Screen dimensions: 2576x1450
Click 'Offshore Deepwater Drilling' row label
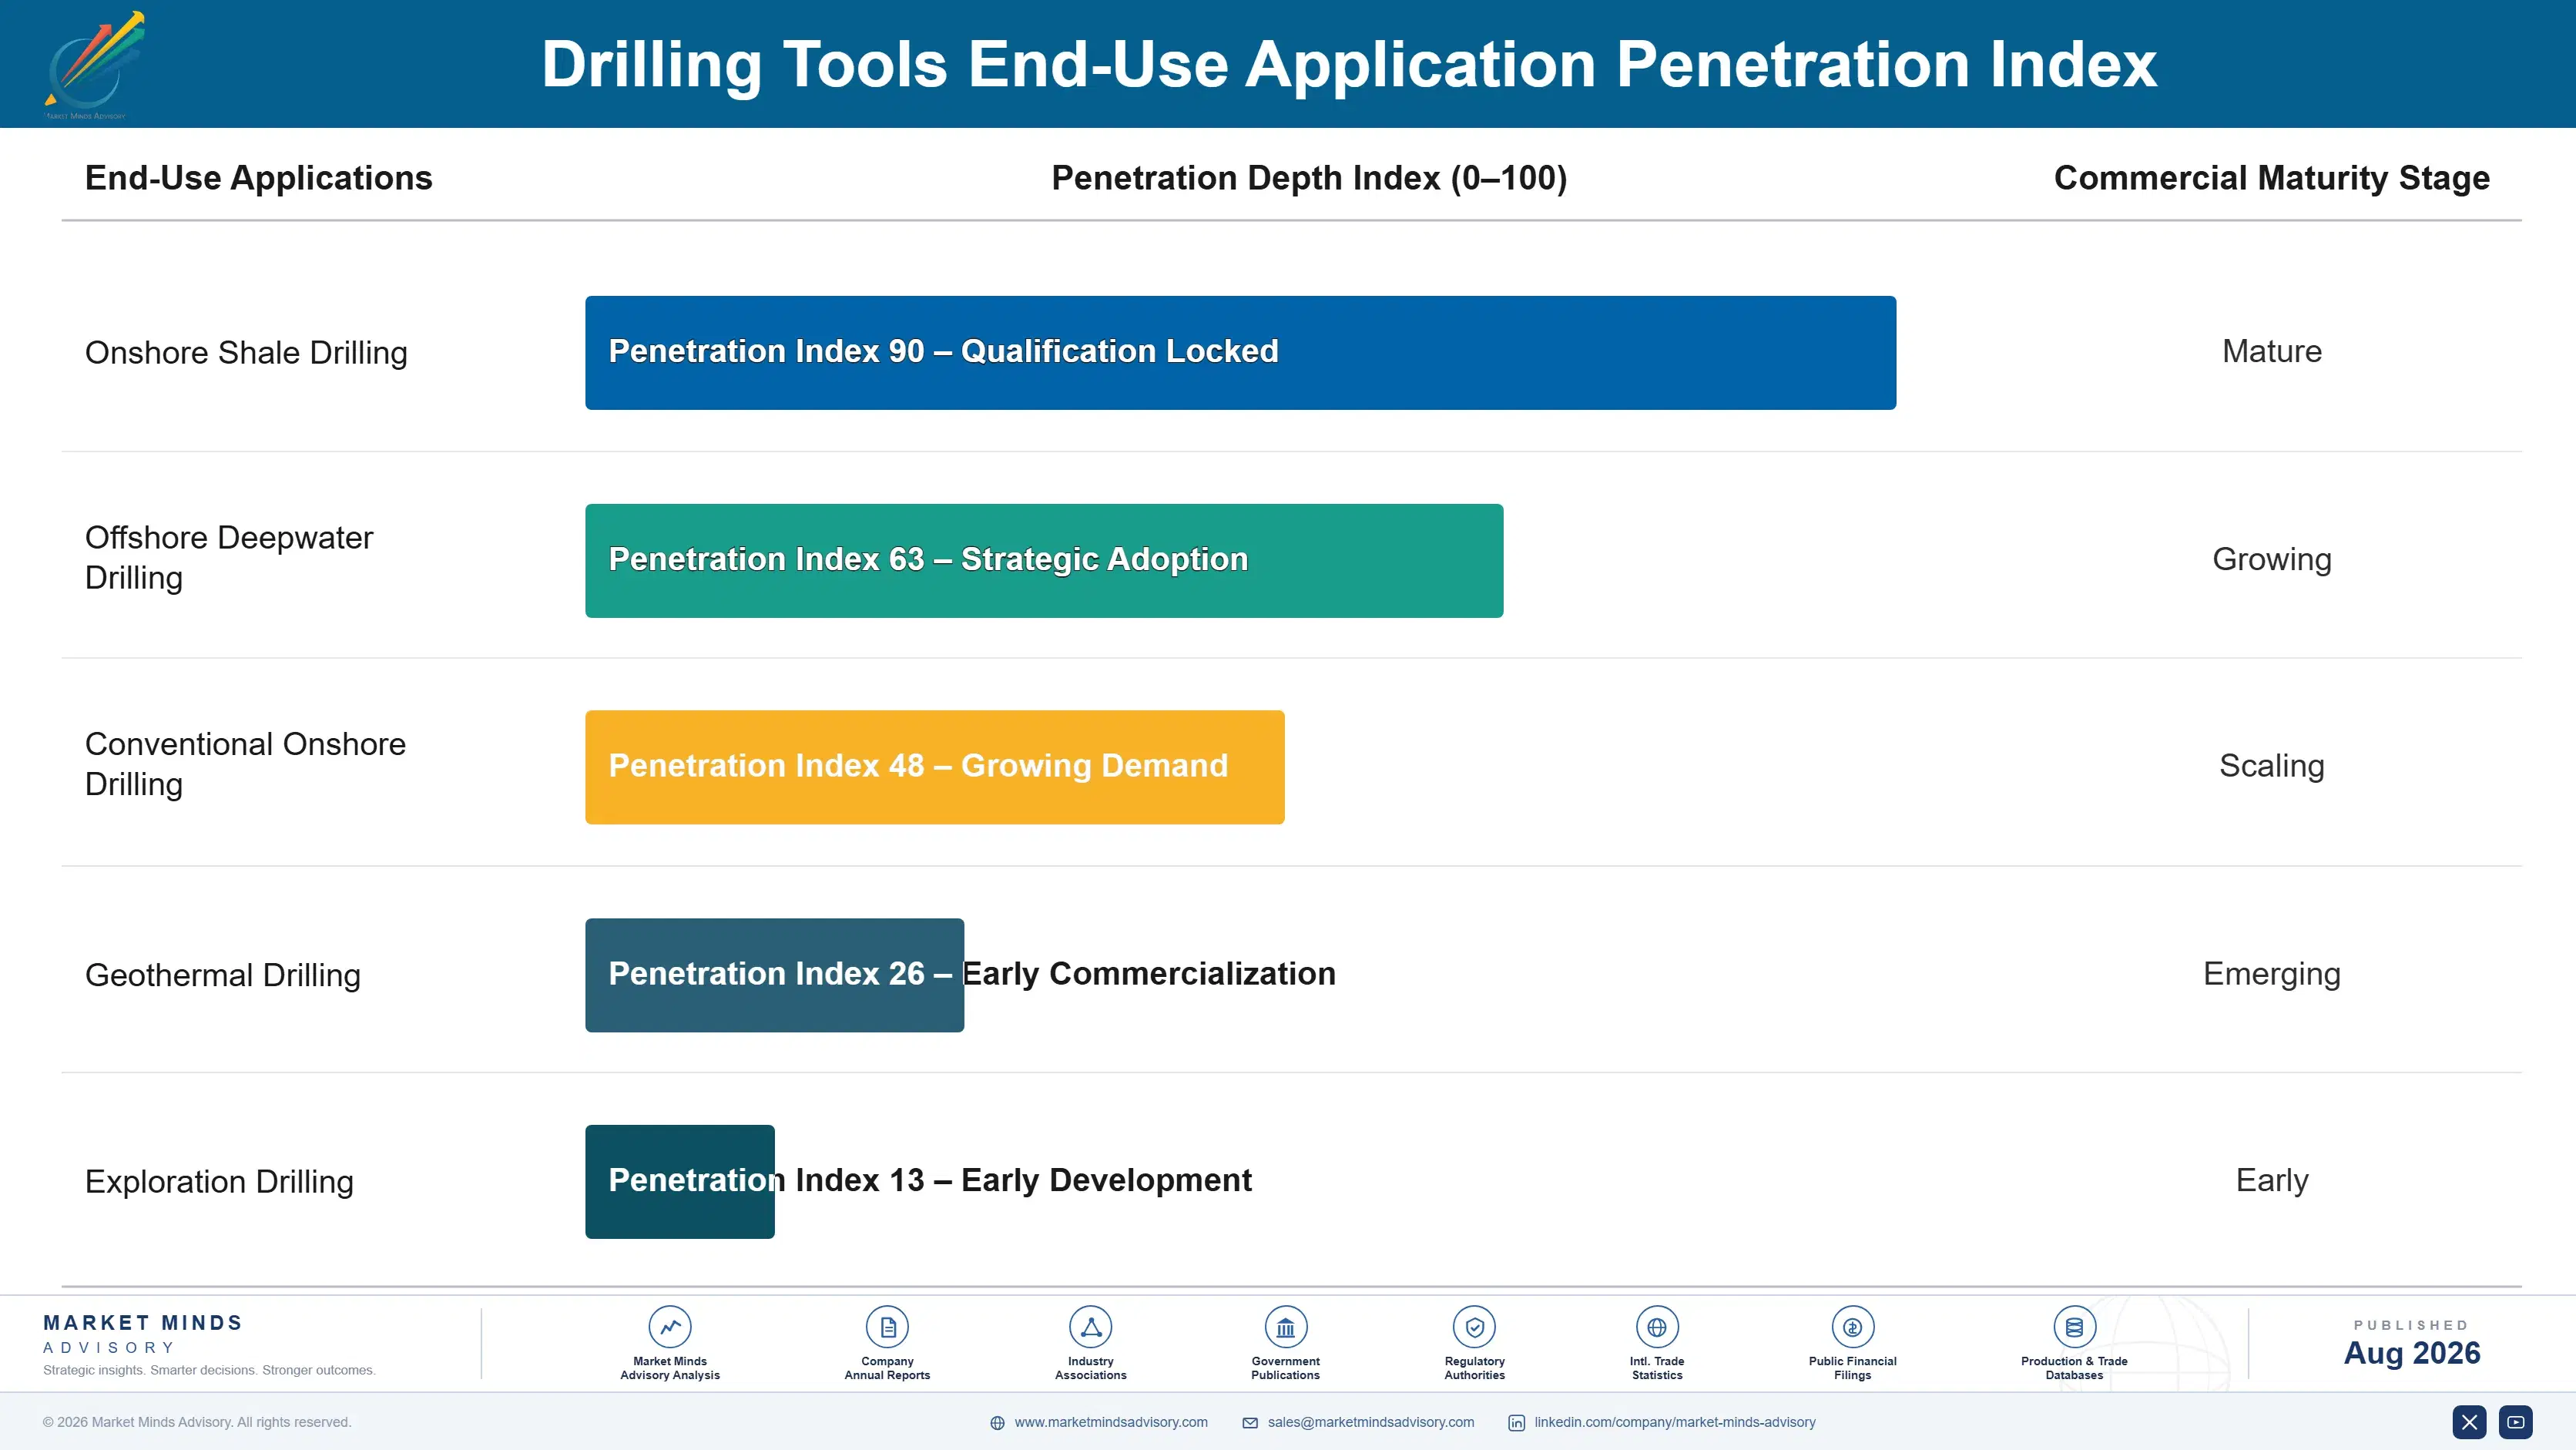click(229, 558)
